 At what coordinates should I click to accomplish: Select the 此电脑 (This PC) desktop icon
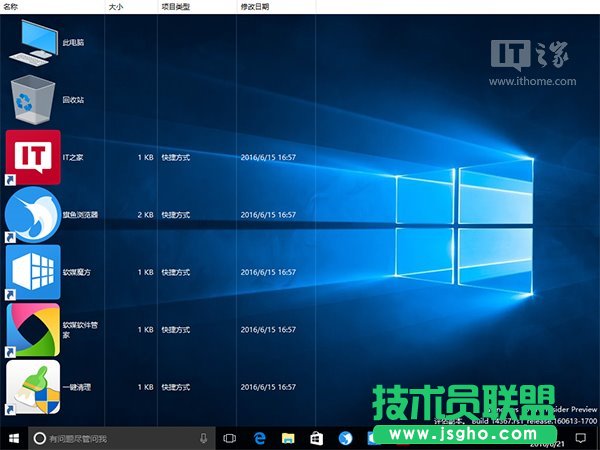pyautogui.click(x=33, y=43)
